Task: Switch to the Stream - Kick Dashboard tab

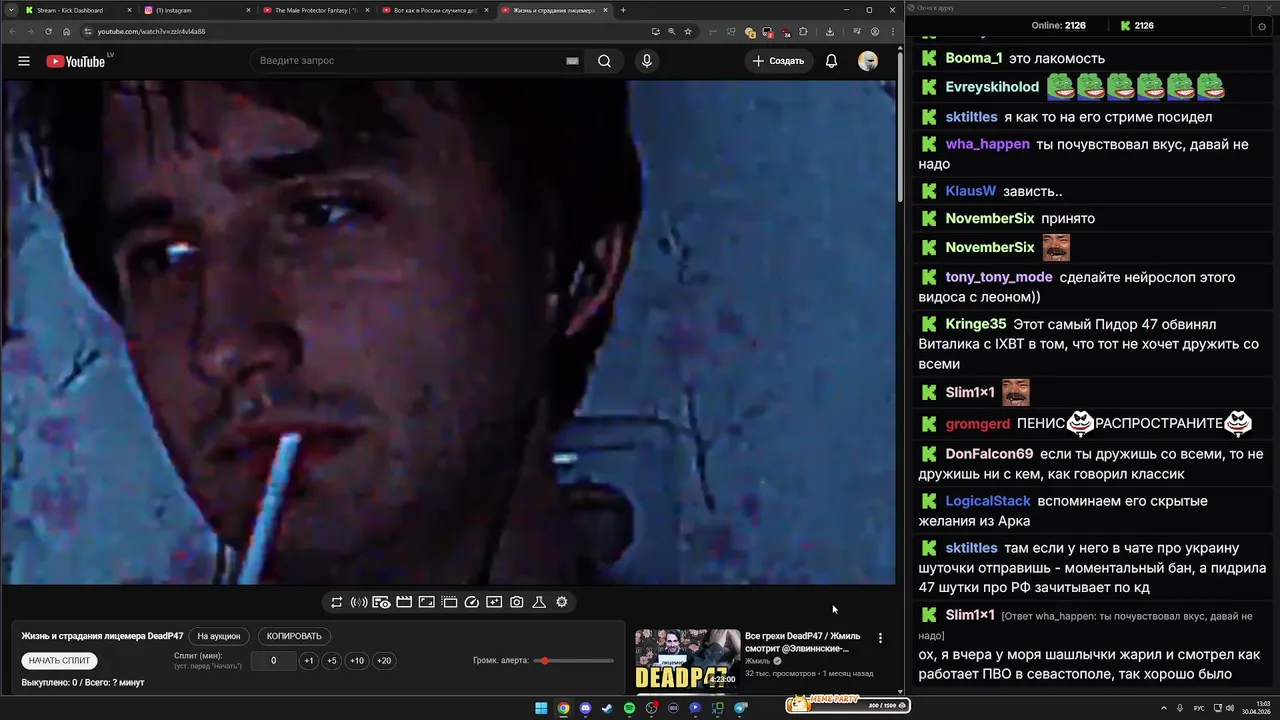Action: [78, 10]
